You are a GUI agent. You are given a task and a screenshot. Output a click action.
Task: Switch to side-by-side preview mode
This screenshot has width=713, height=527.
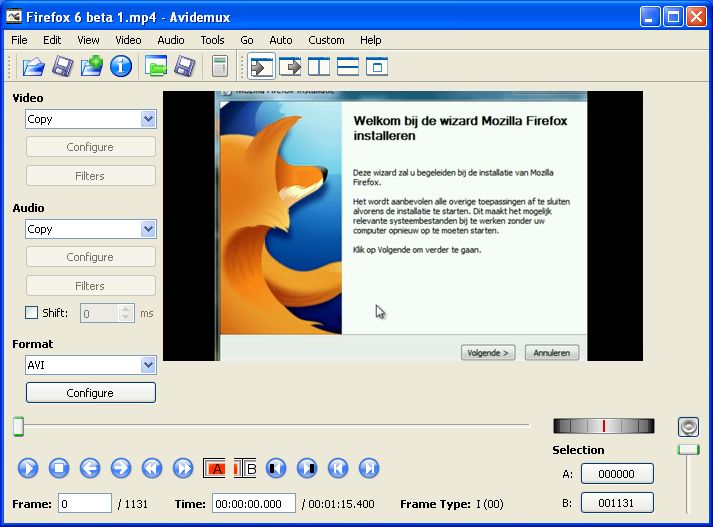tap(319, 67)
